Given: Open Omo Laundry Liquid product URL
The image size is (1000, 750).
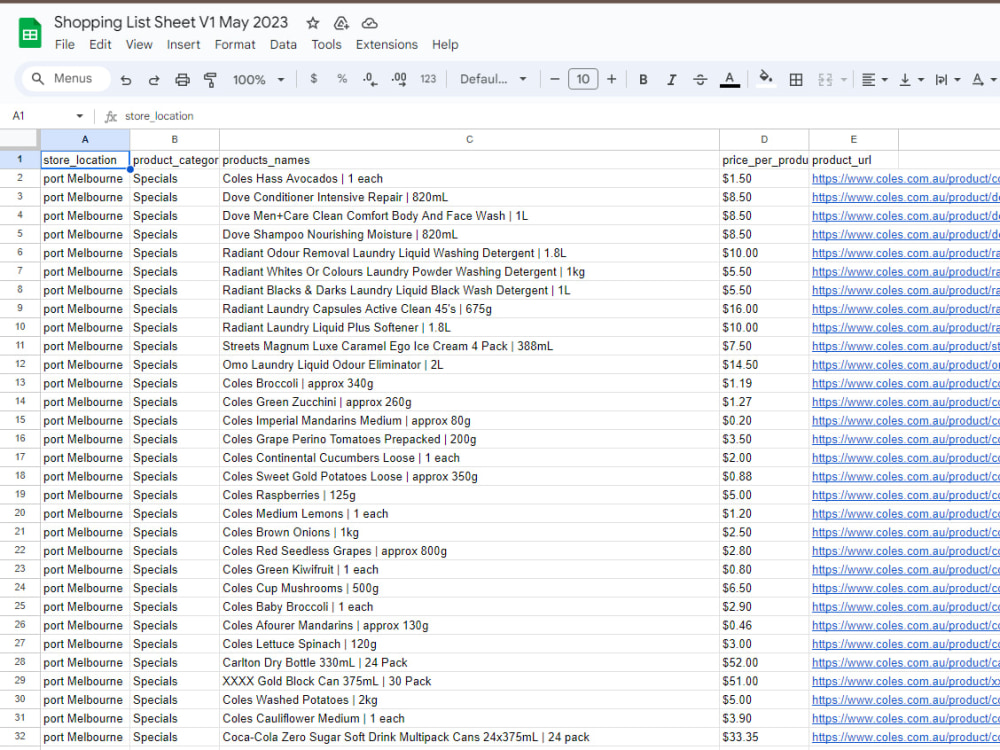Looking at the screenshot, I should pyautogui.click(x=906, y=365).
